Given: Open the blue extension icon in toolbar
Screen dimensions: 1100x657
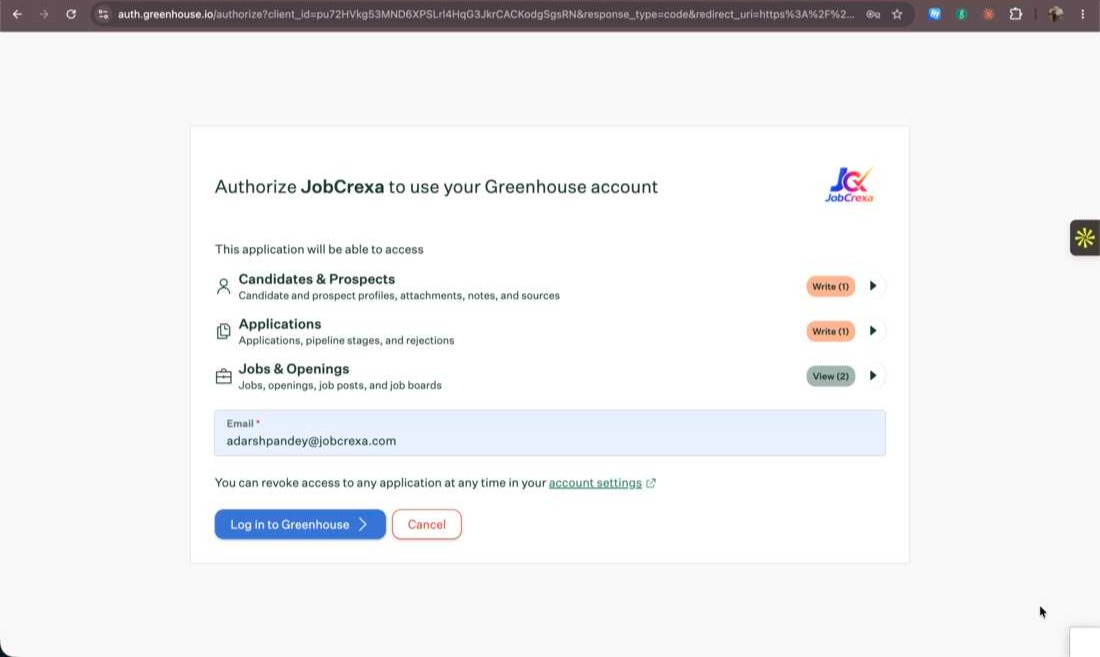Looking at the screenshot, I should click(934, 14).
